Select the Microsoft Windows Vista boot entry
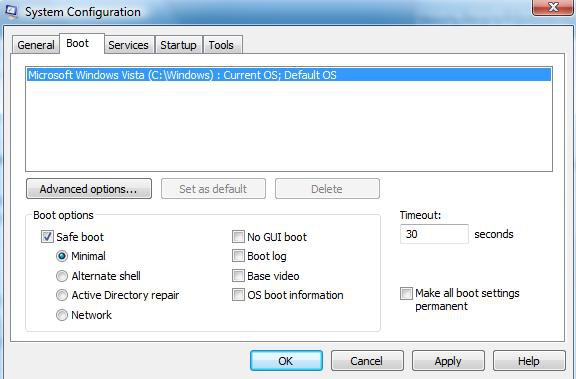The image size is (576, 379). 289,75
